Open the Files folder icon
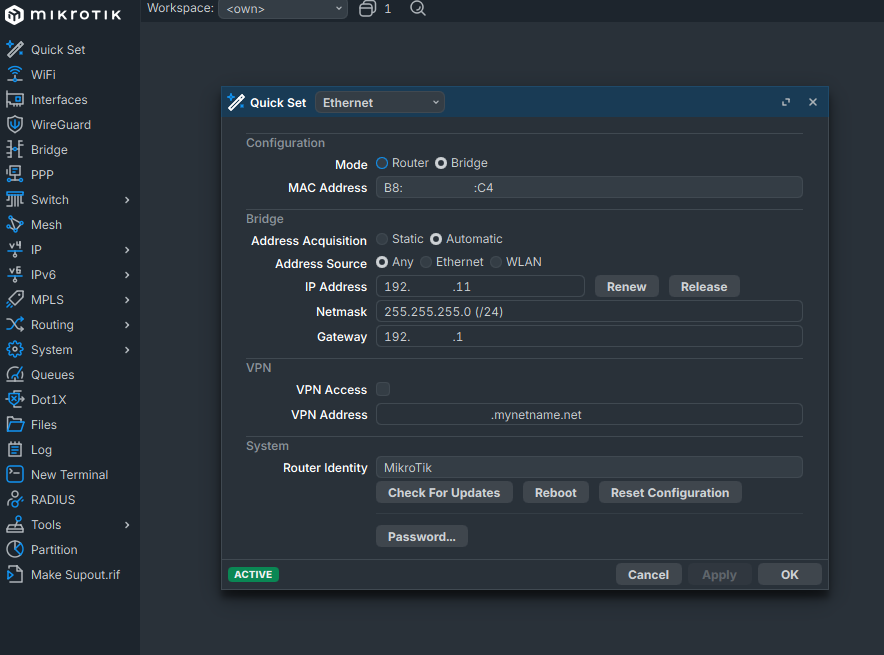 pyautogui.click(x=15, y=424)
